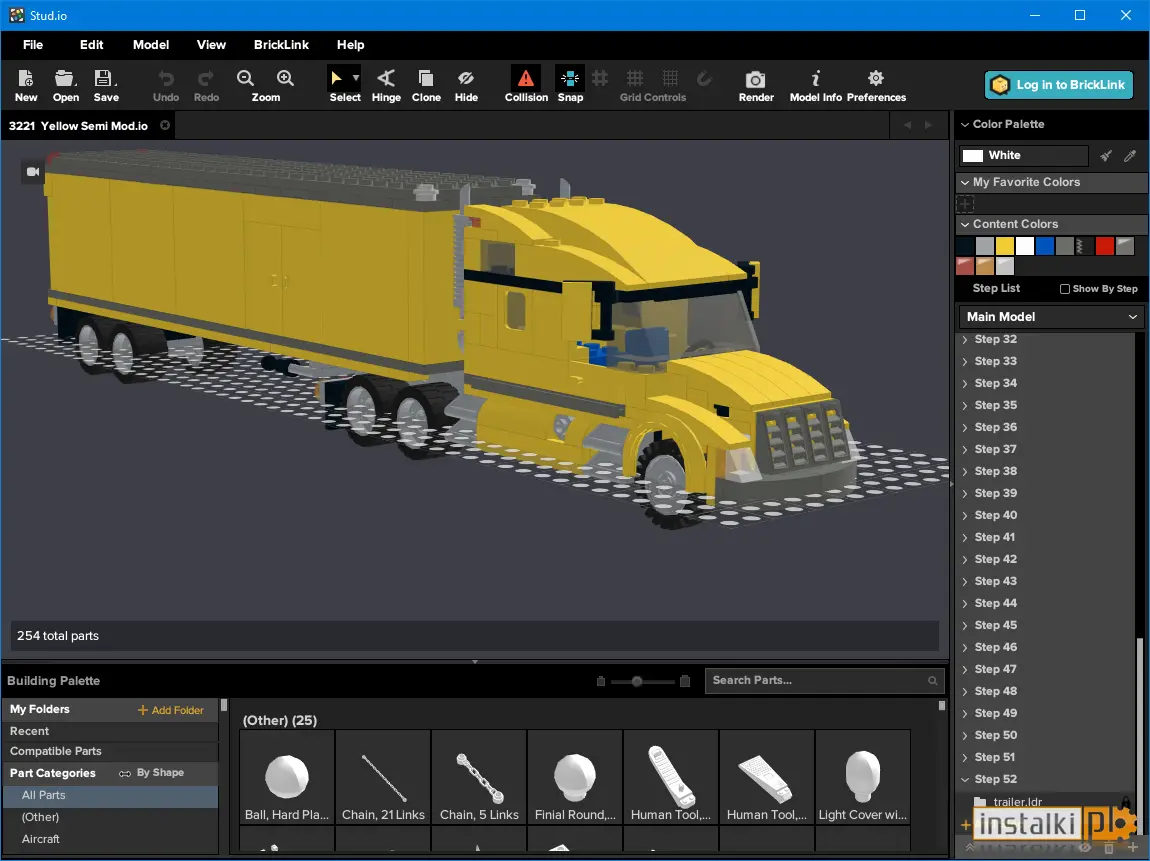Add a favorite color slot

(x=965, y=203)
